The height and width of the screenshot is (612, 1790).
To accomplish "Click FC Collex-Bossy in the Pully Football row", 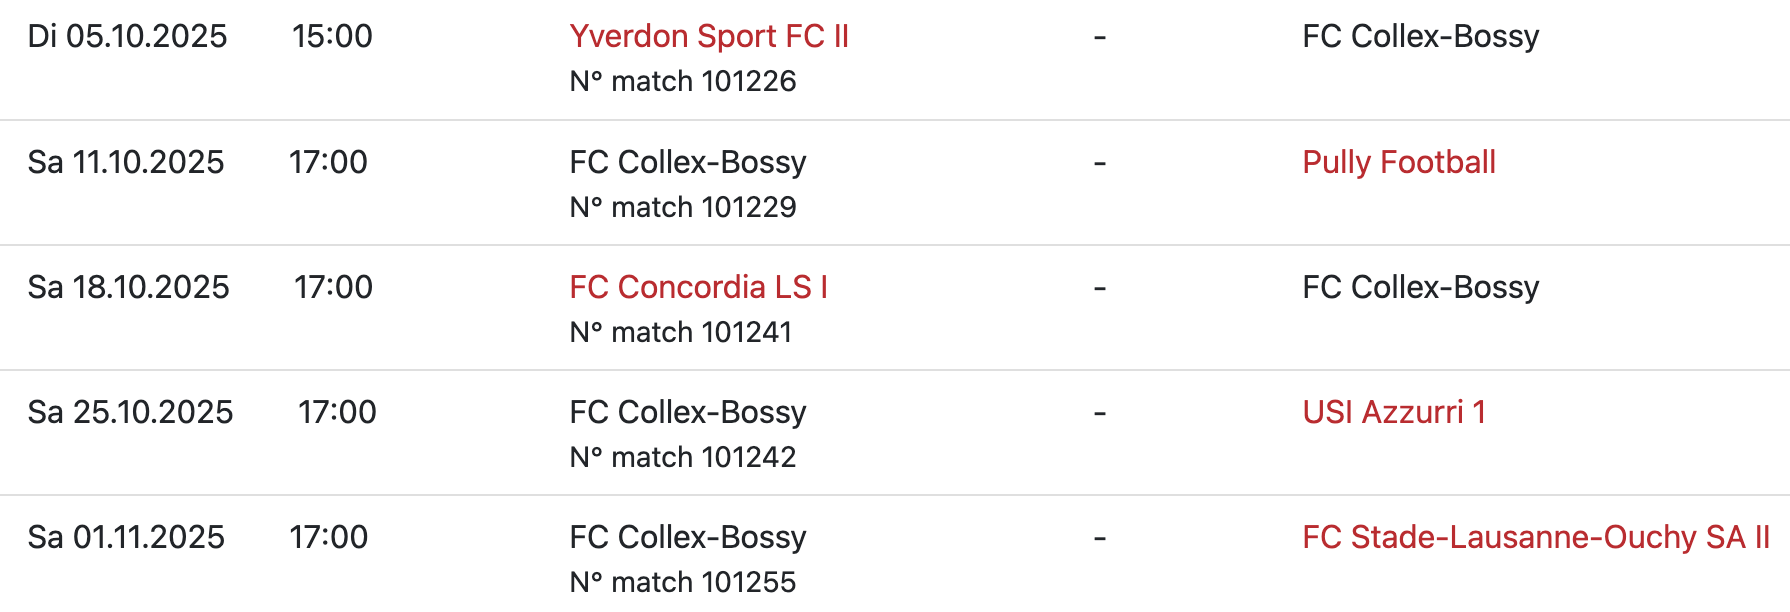I will [x=687, y=162].
